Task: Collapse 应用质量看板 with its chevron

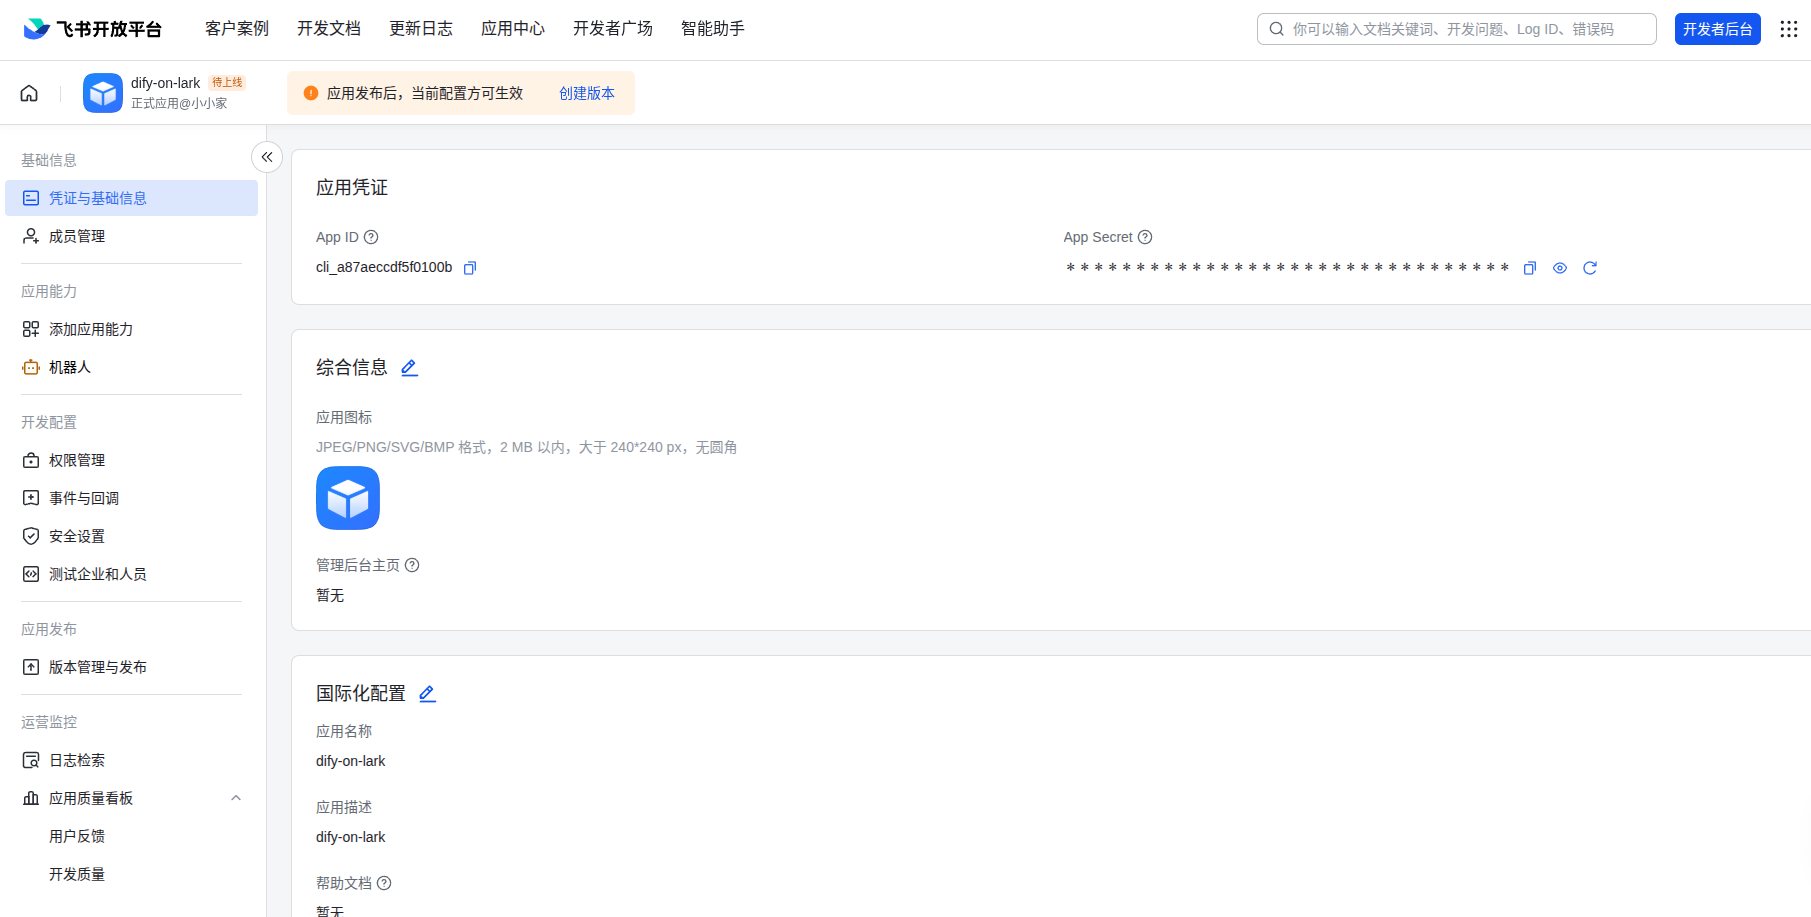Action: coord(236,798)
